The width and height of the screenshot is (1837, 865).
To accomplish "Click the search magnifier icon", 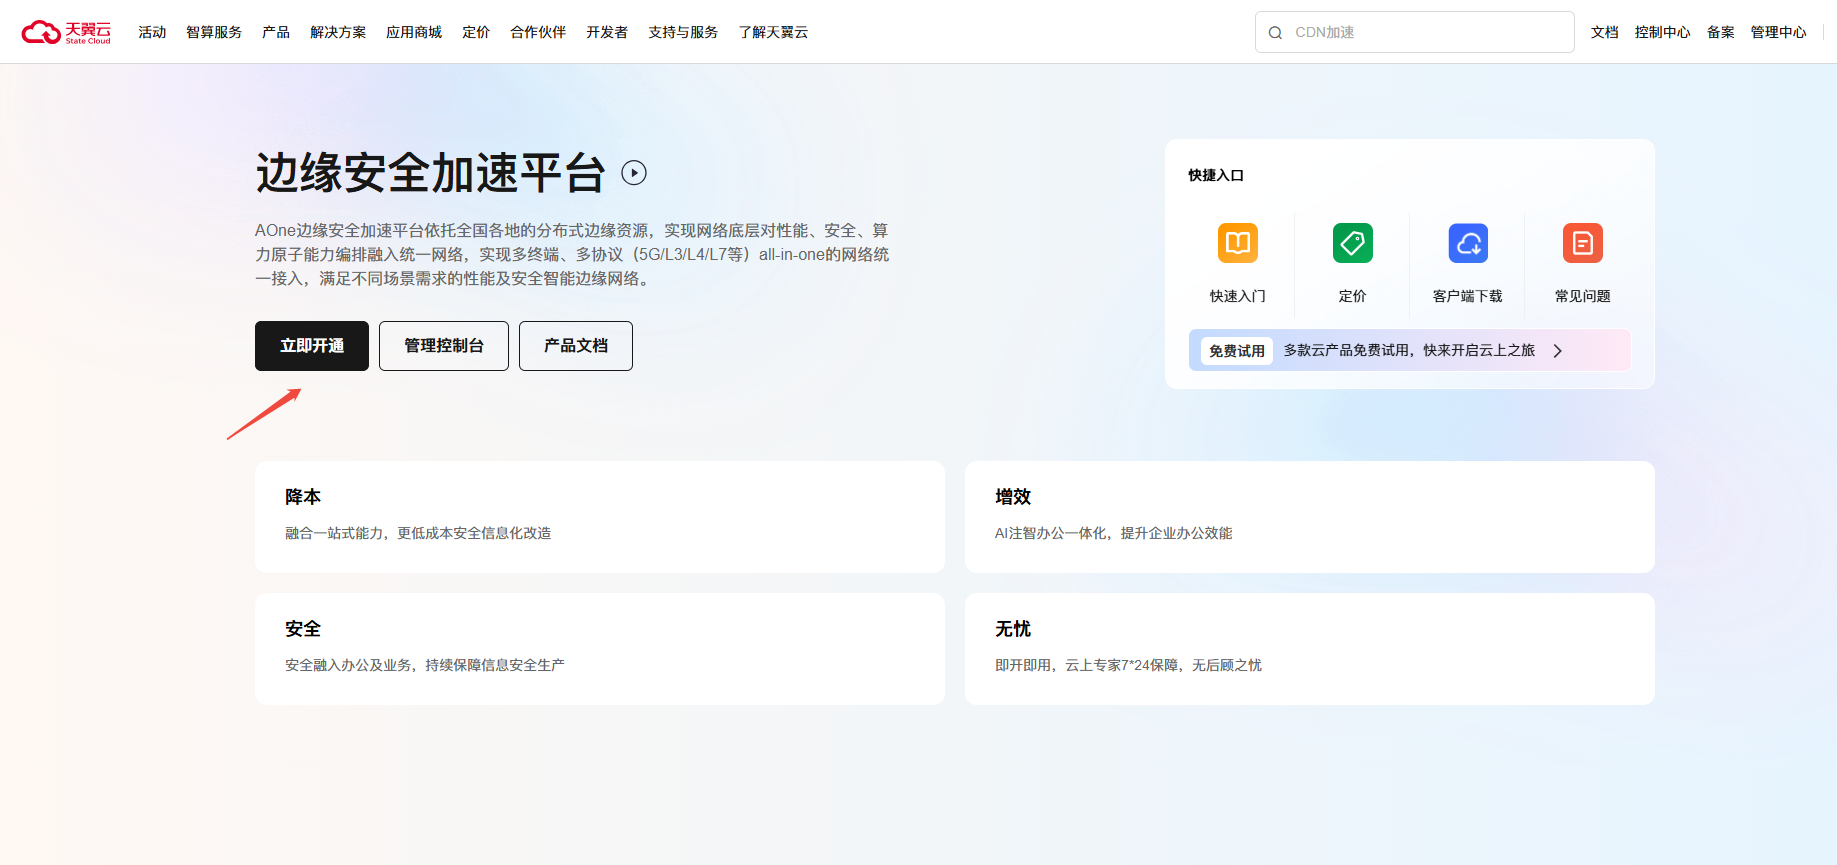I will (x=1275, y=33).
